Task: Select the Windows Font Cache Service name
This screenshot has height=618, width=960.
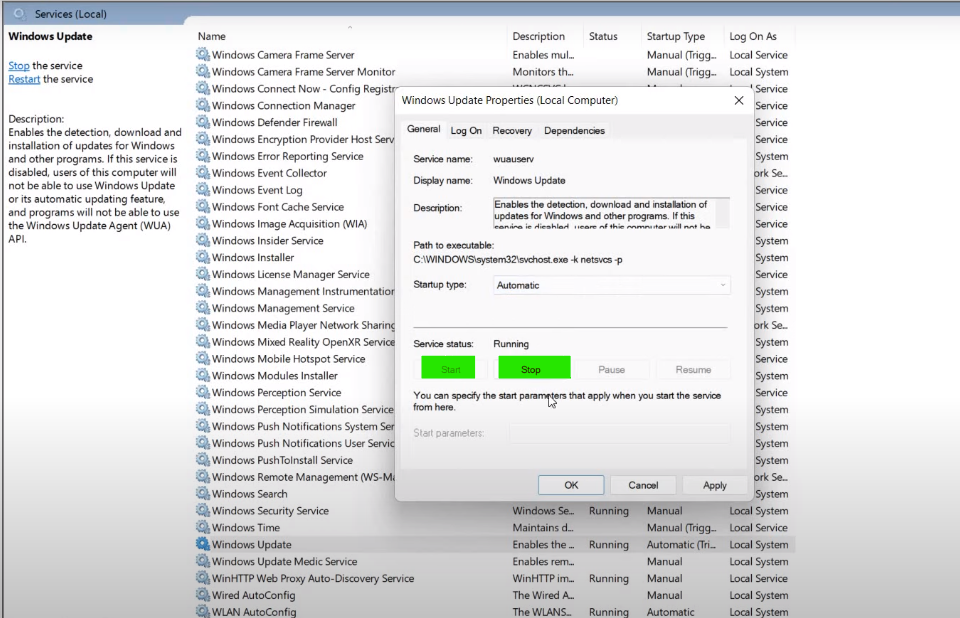Action: pos(277,207)
